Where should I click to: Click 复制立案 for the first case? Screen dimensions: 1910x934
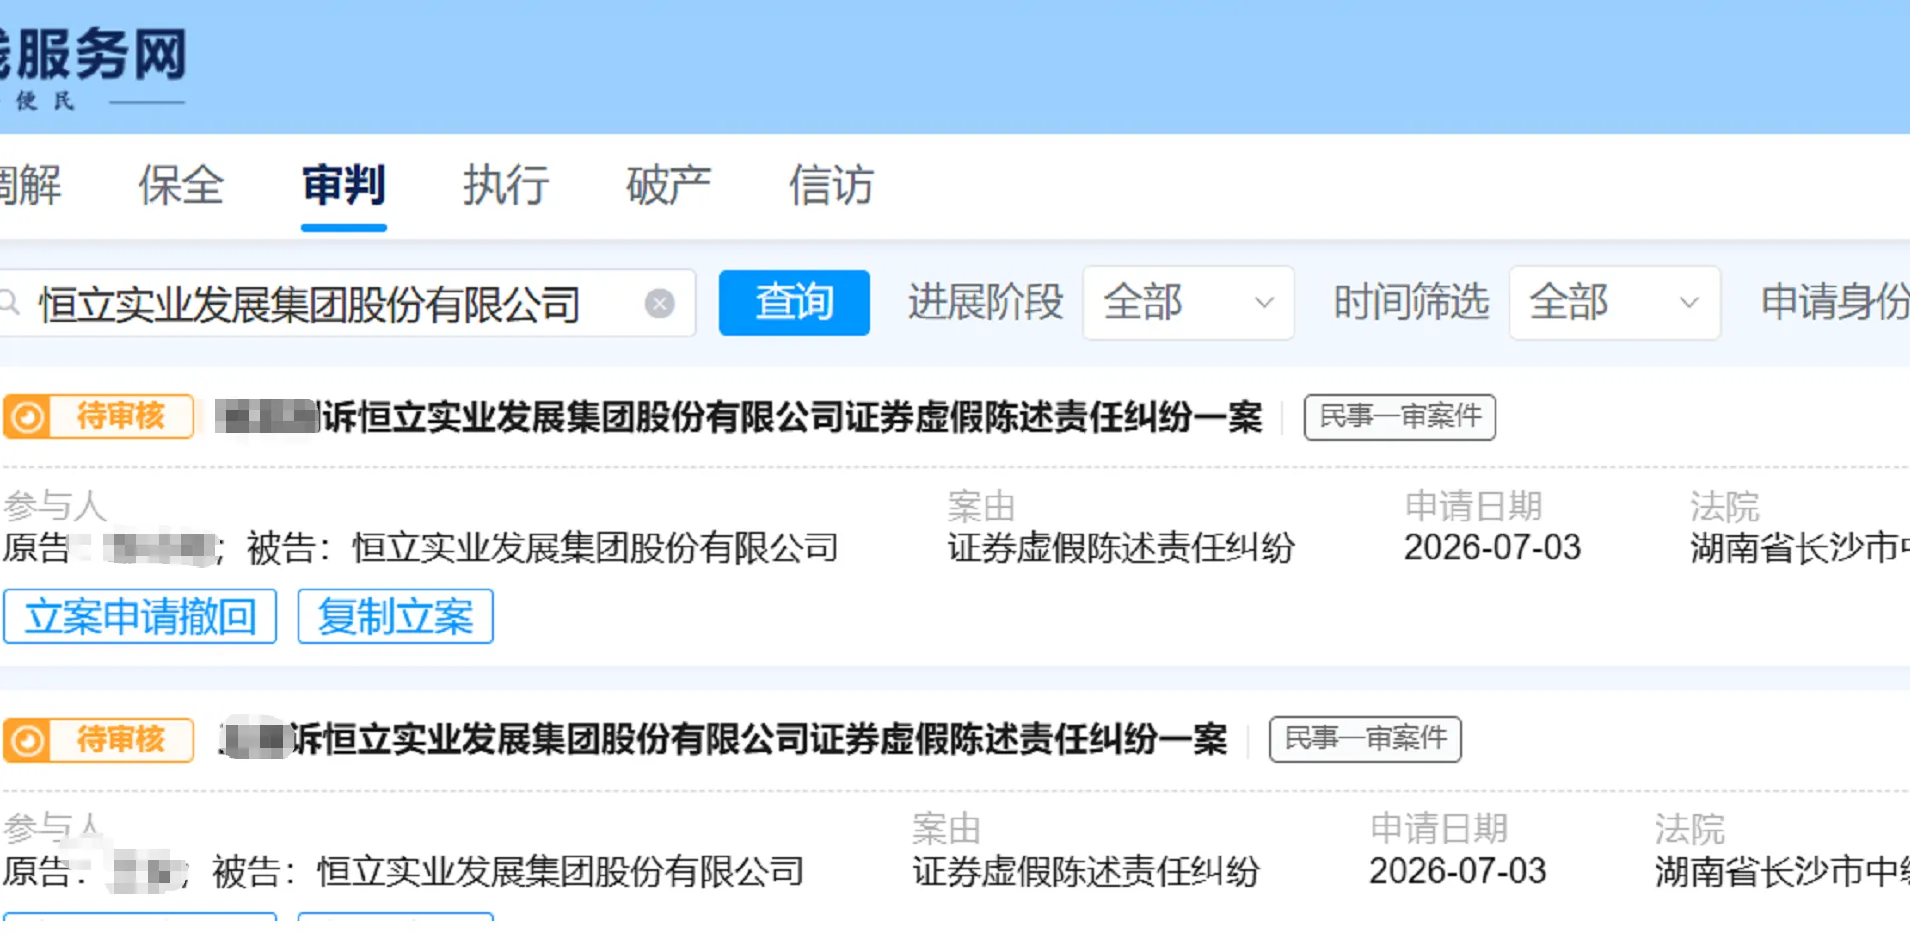pyautogui.click(x=395, y=616)
